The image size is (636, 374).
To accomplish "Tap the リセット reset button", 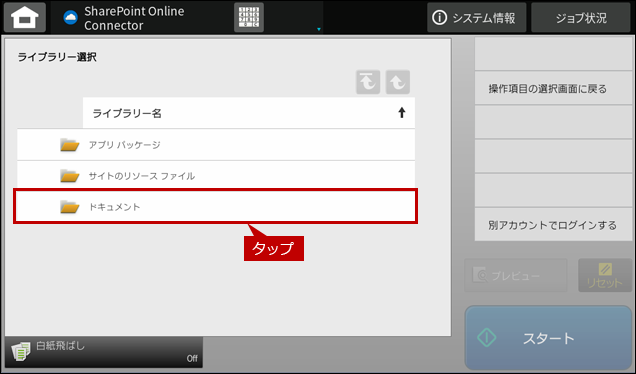I will 605,275.
